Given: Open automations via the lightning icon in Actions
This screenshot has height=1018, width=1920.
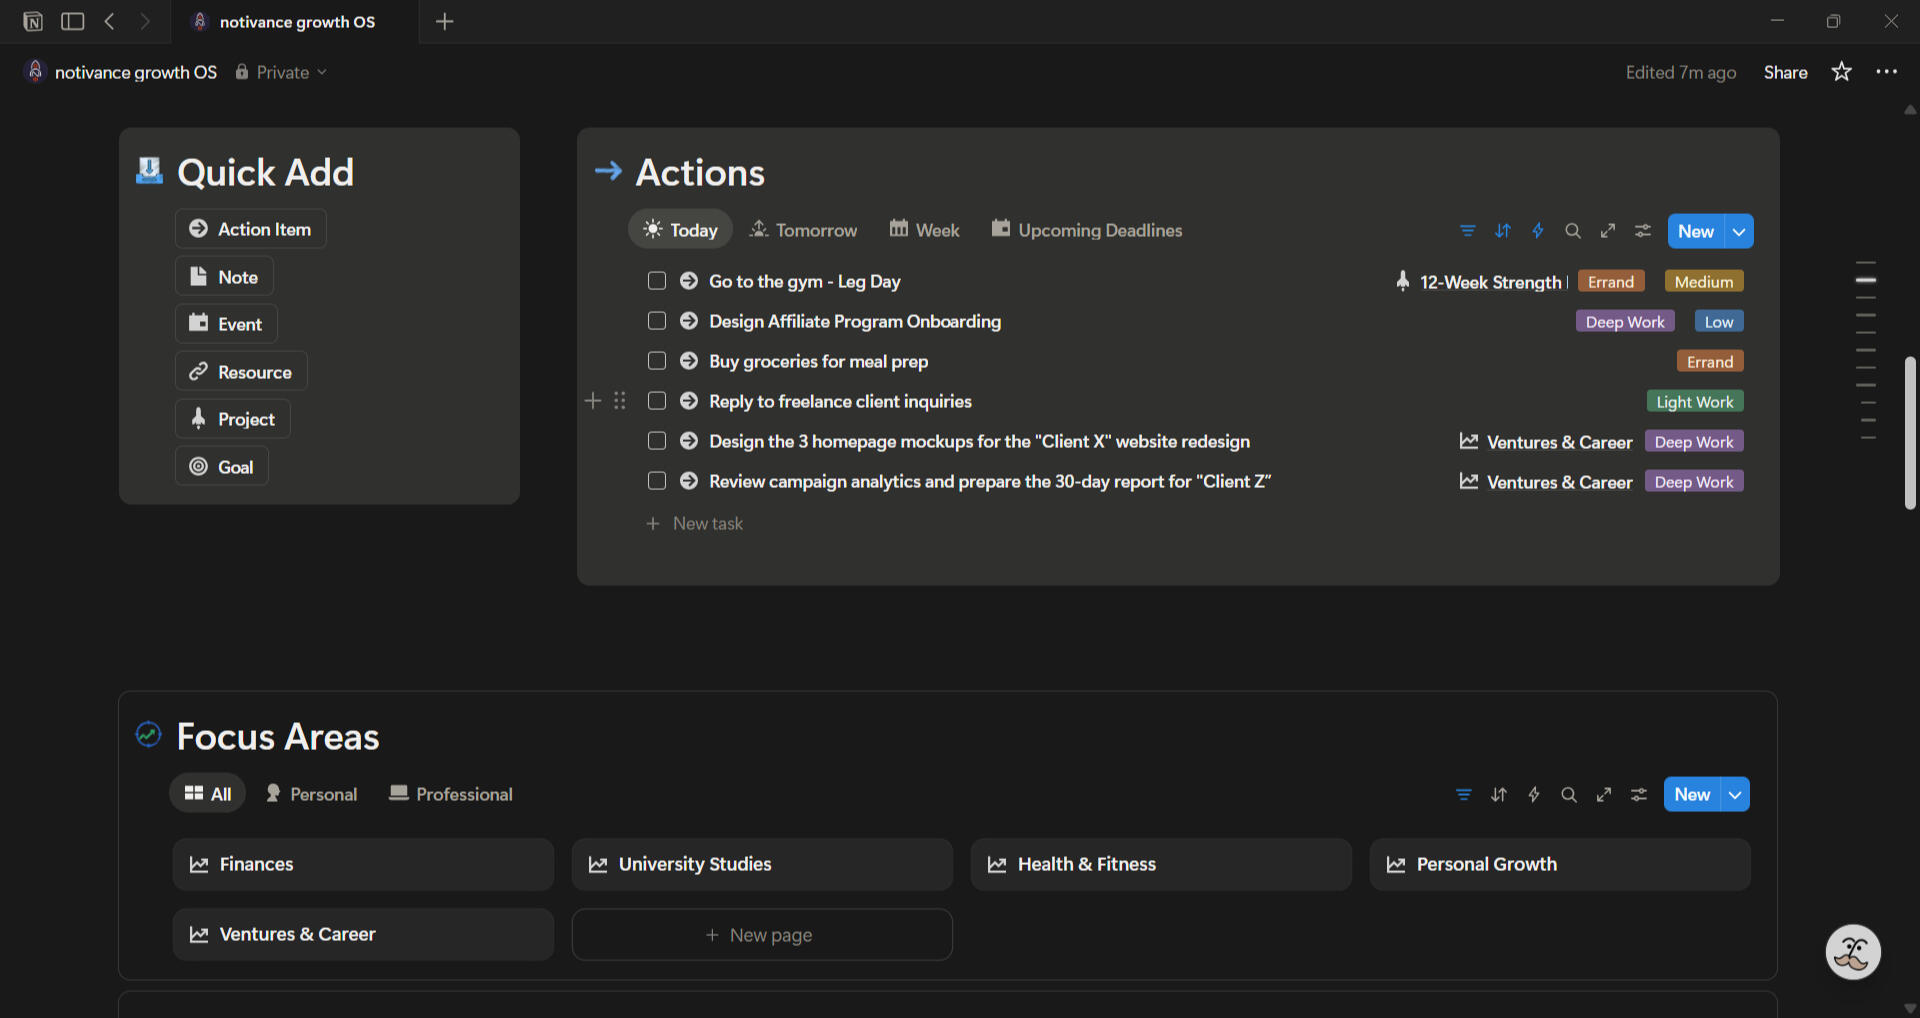Looking at the screenshot, I should pyautogui.click(x=1537, y=230).
